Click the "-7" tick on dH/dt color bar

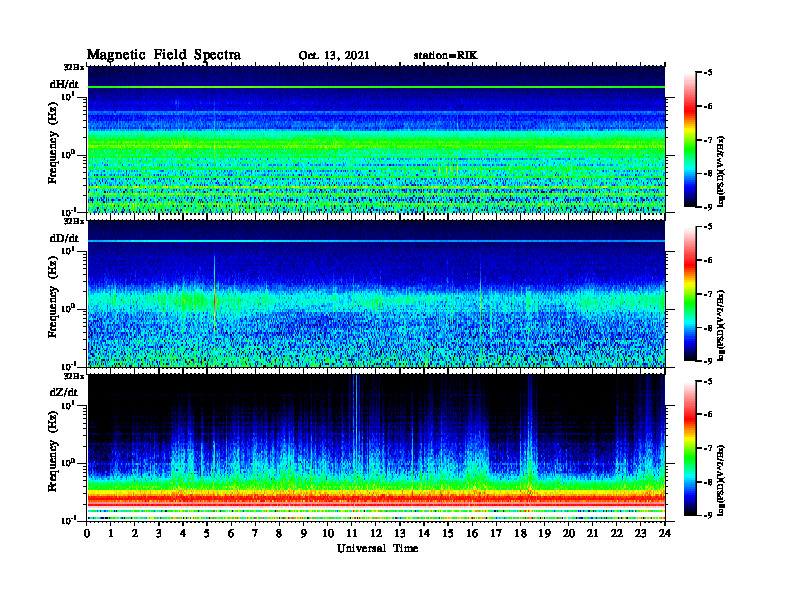tap(708, 140)
